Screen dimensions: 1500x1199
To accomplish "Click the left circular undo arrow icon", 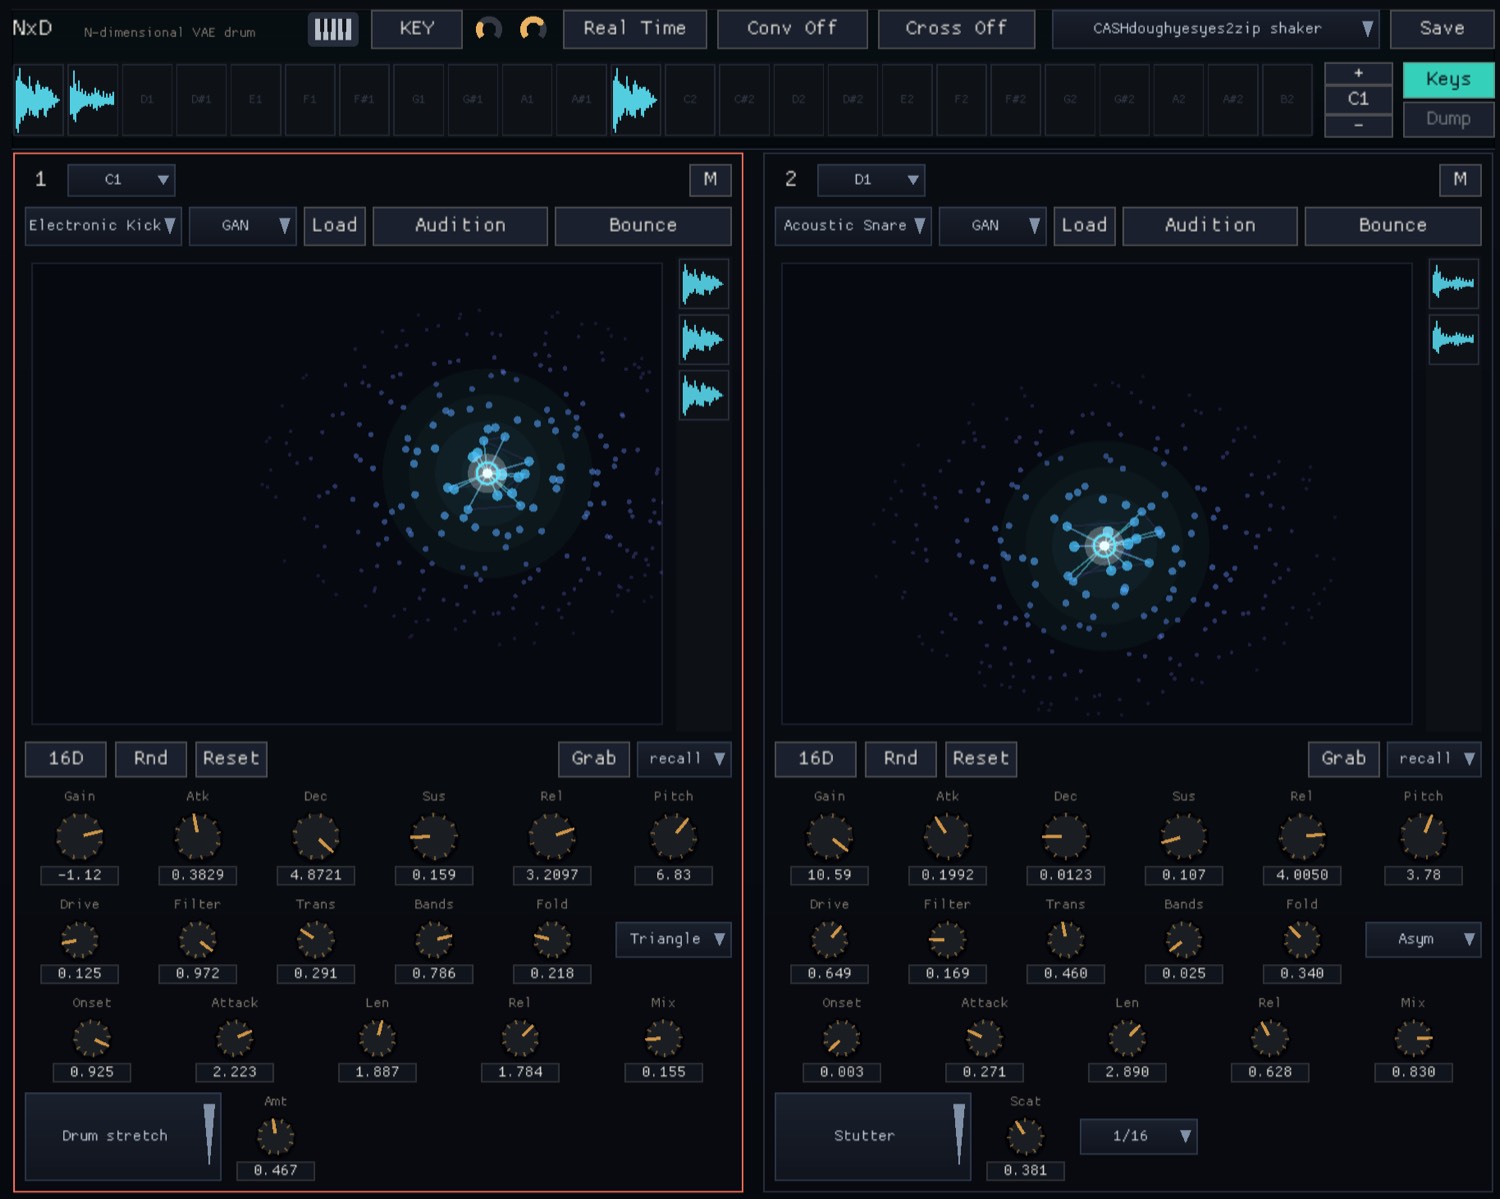I will (488, 29).
